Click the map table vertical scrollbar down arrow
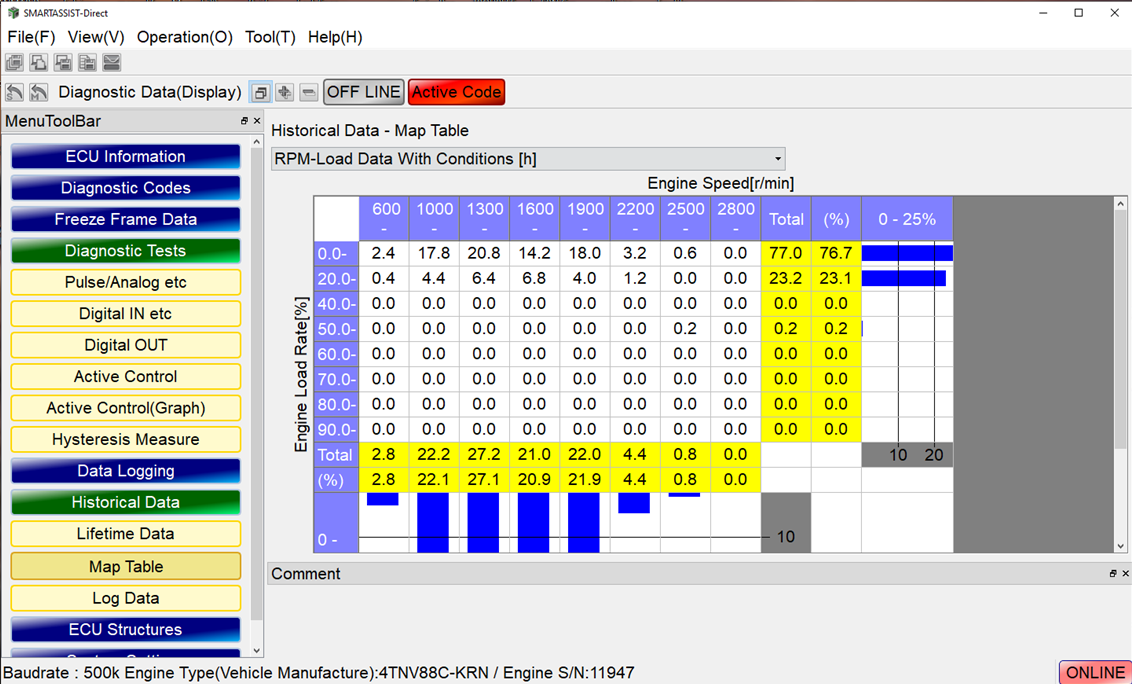Screen dimensions: 1132x684 tap(1120, 546)
